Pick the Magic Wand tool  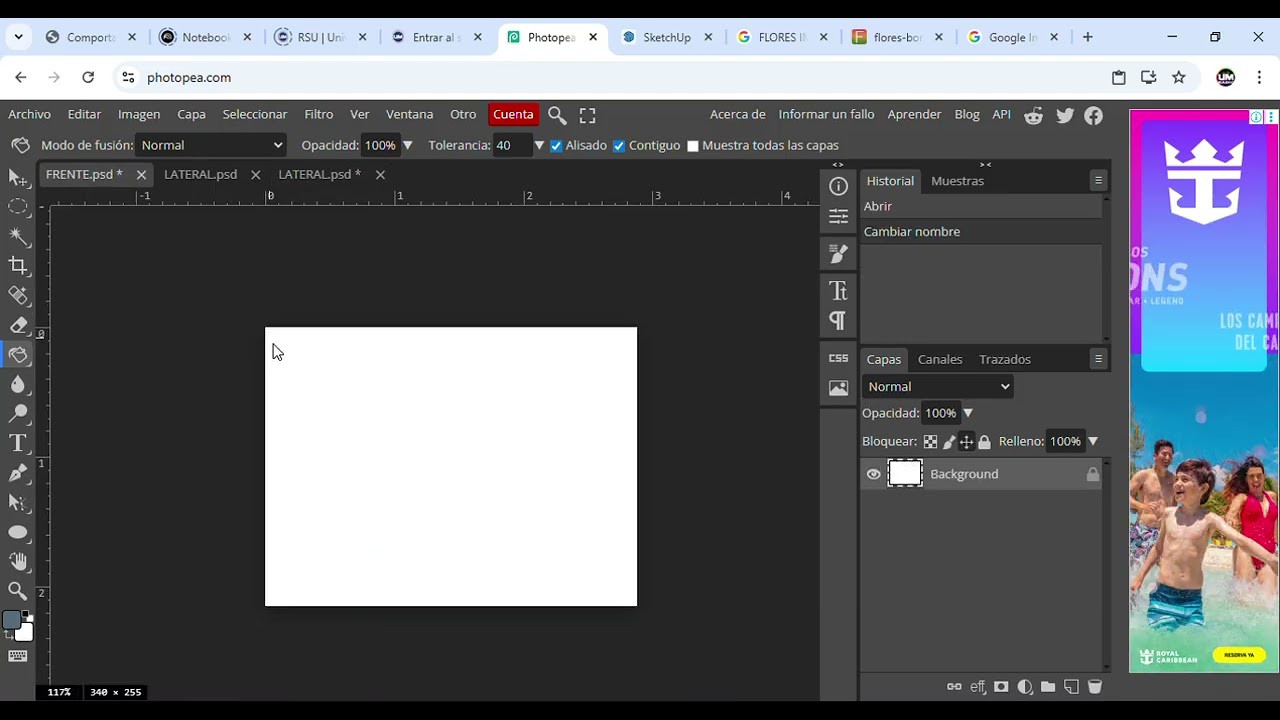[18, 236]
